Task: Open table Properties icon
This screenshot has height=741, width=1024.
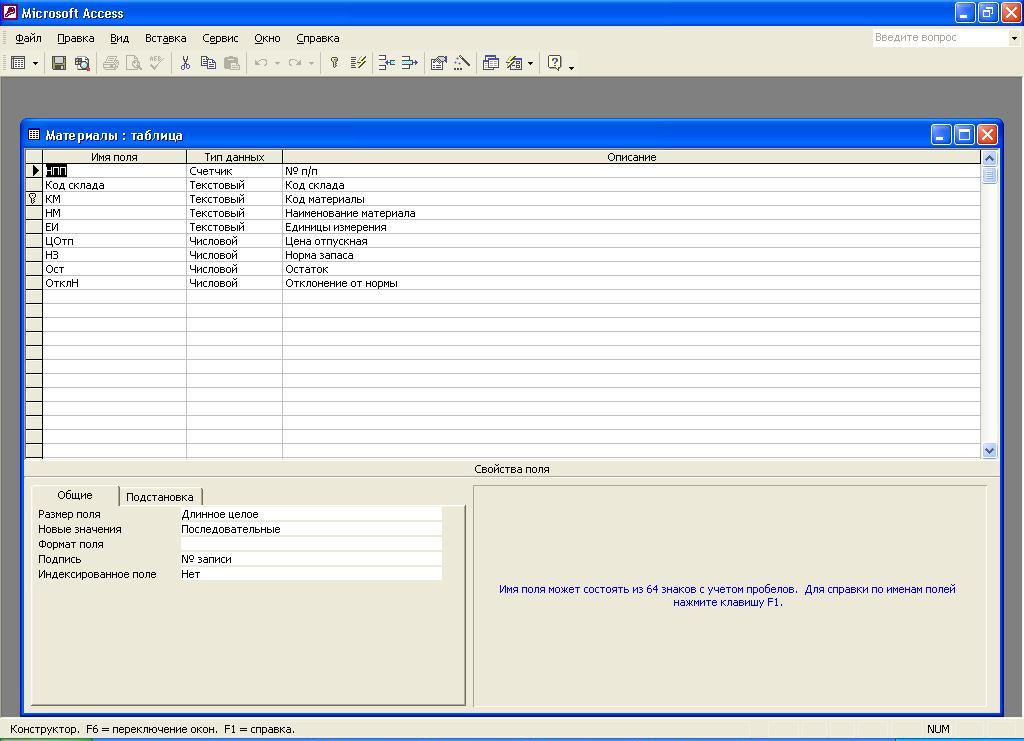Action: click(438, 63)
